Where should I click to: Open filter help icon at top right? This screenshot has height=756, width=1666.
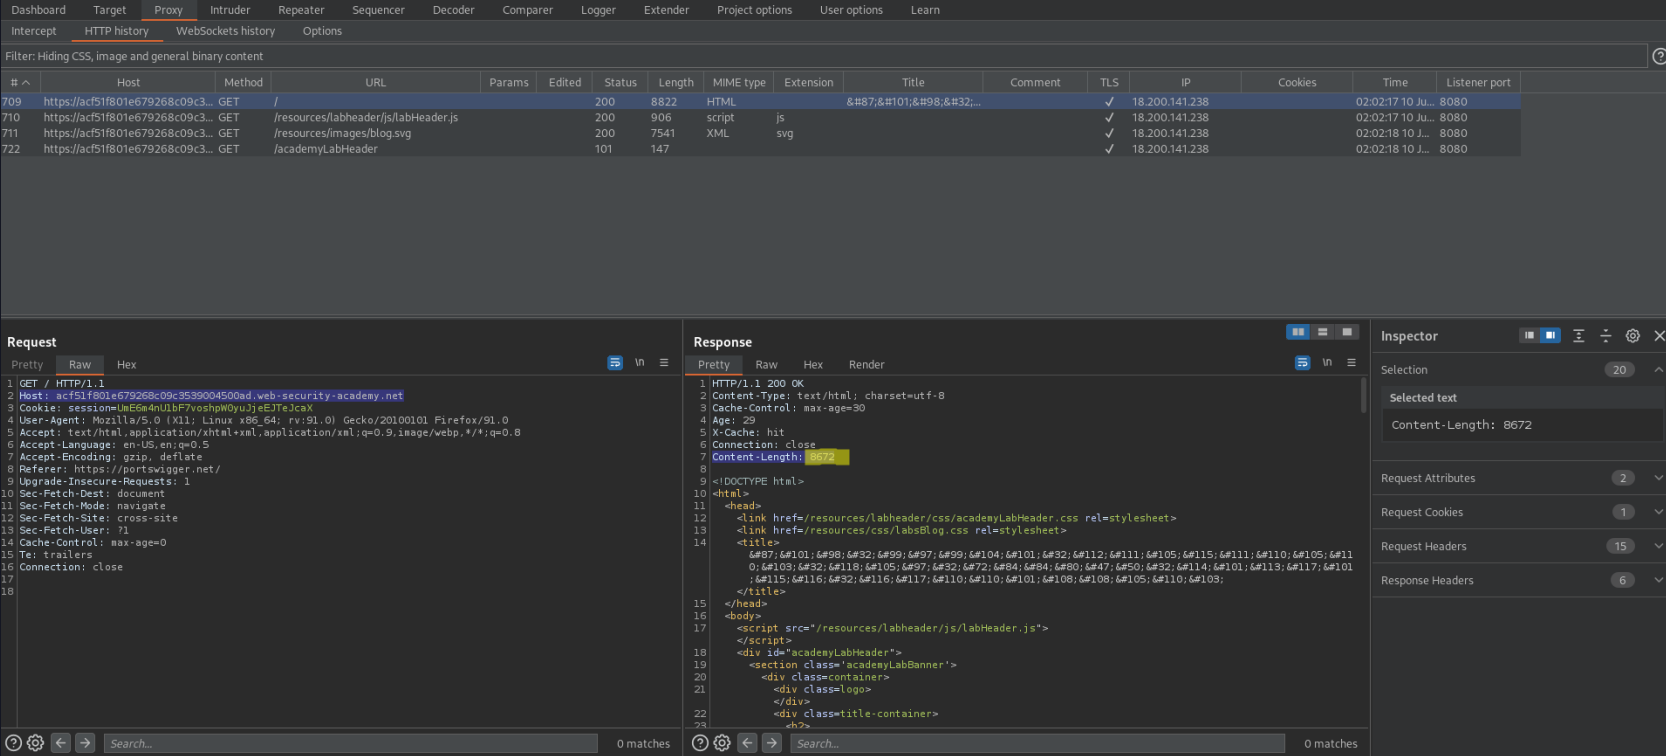coord(1659,57)
